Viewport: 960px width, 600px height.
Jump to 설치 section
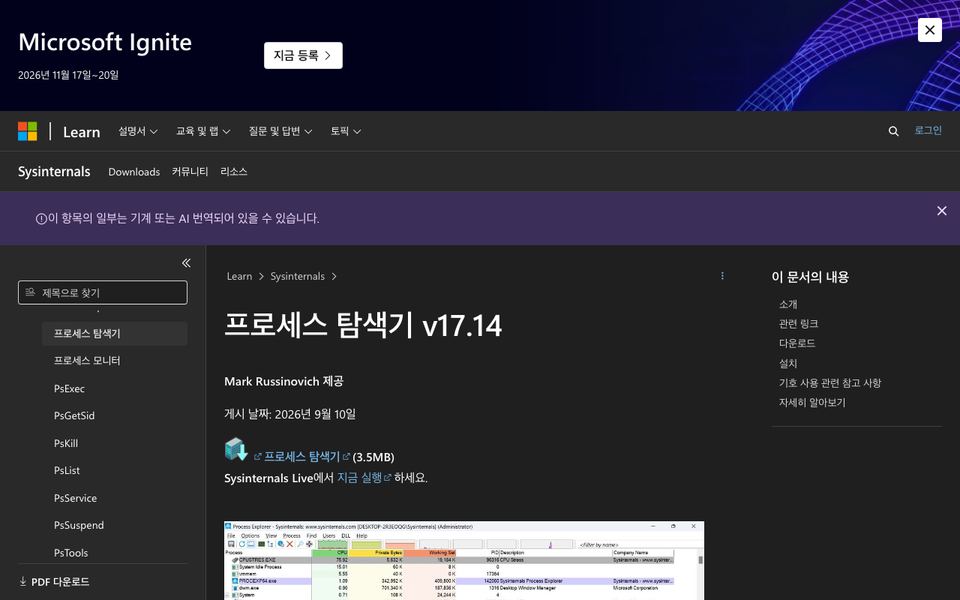788,364
